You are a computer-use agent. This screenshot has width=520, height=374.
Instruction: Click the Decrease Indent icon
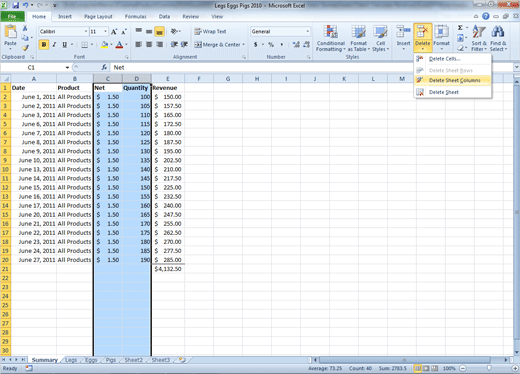(174, 45)
